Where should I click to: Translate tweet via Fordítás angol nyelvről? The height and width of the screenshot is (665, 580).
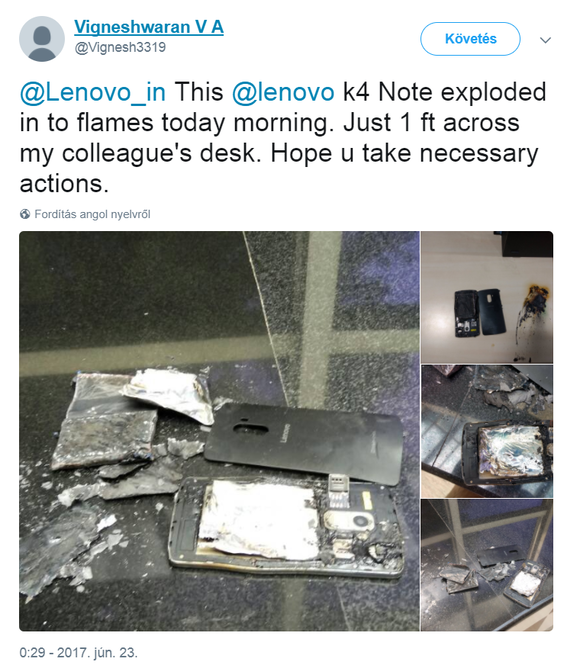92,214
